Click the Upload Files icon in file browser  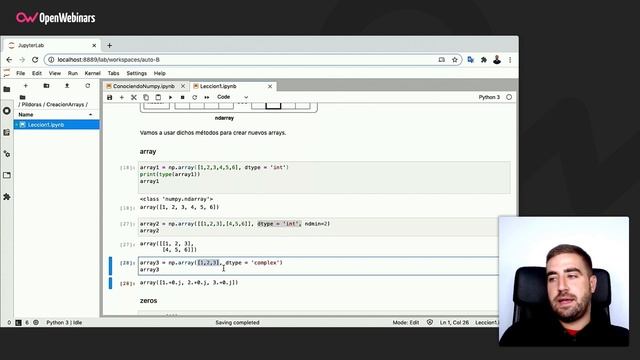(67, 86)
